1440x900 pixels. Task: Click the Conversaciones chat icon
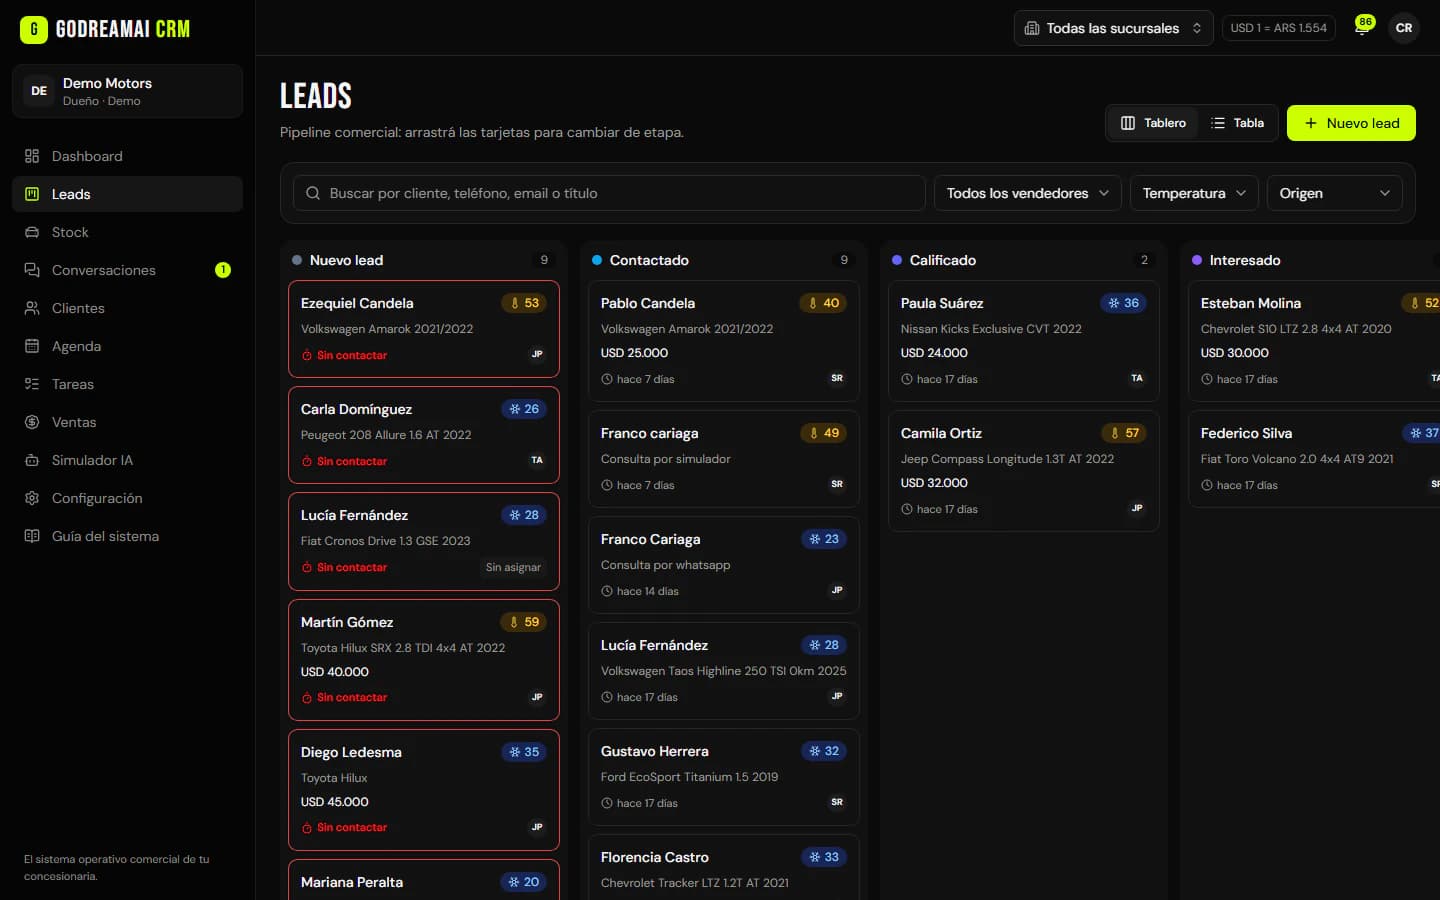(32, 270)
